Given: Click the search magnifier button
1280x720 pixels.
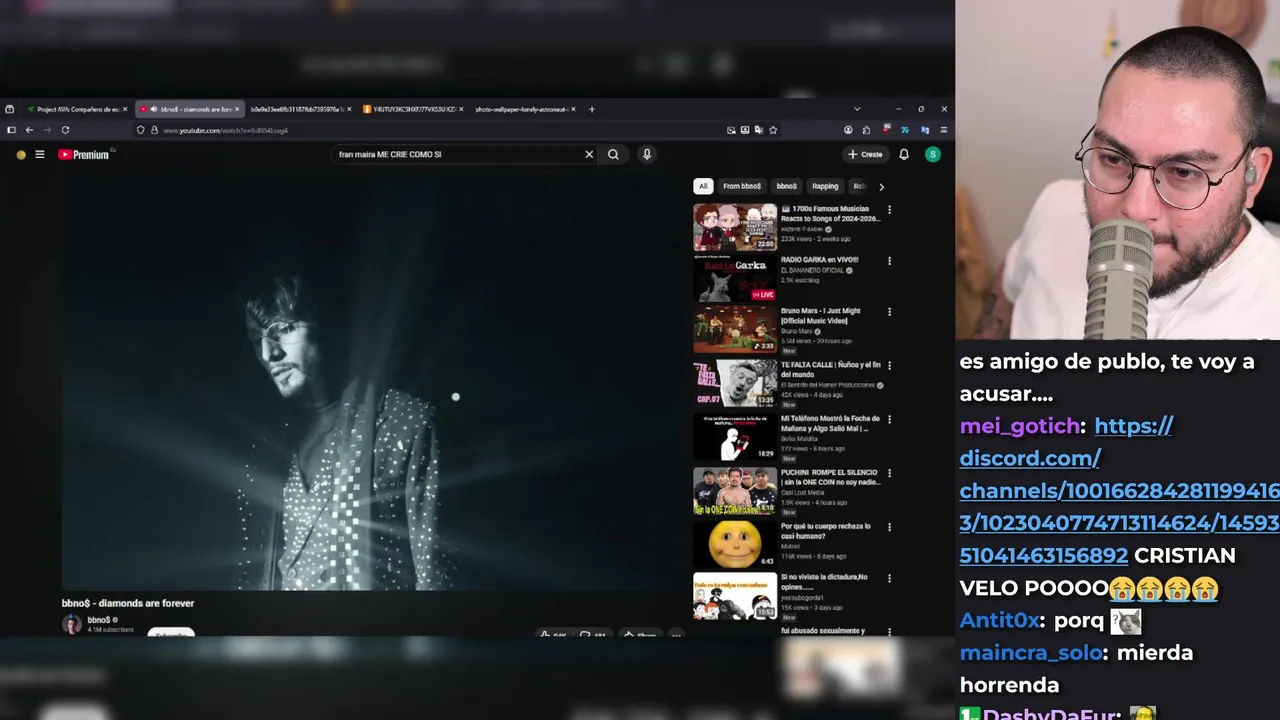Looking at the screenshot, I should [x=613, y=154].
